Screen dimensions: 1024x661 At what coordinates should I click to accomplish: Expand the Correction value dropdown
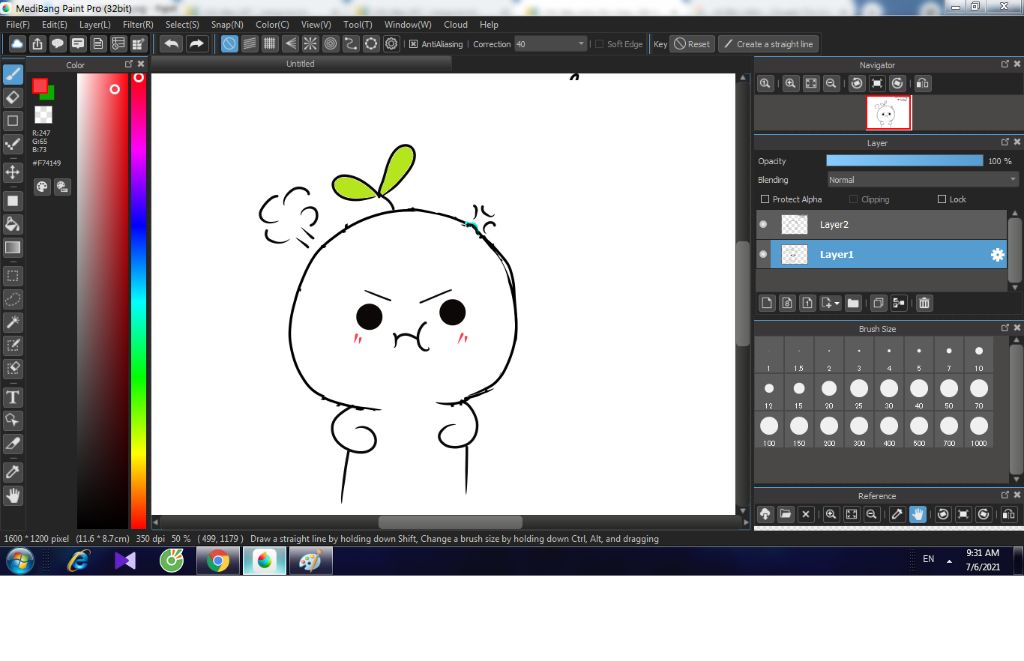pos(582,44)
